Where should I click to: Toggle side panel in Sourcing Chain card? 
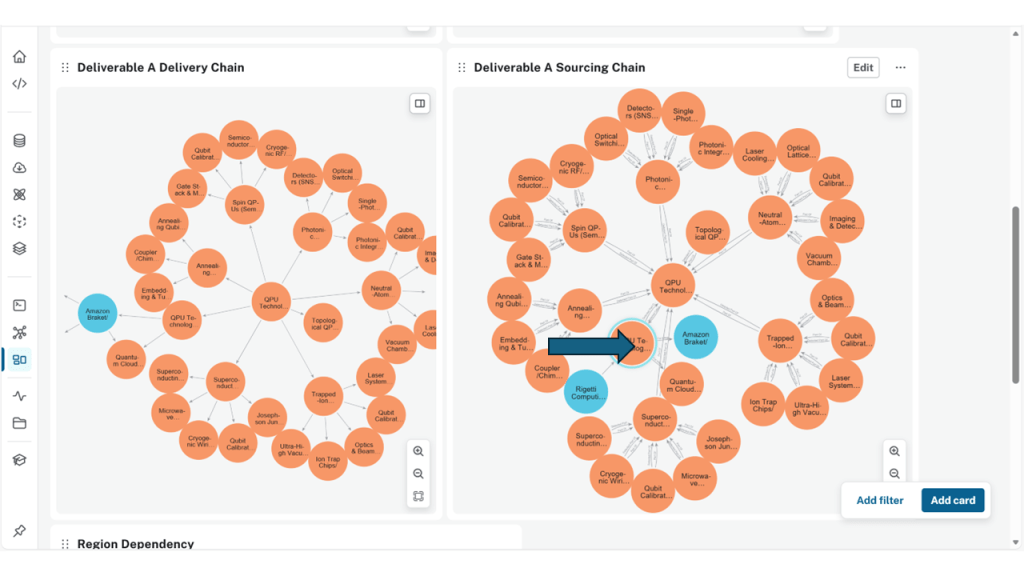(x=896, y=103)
